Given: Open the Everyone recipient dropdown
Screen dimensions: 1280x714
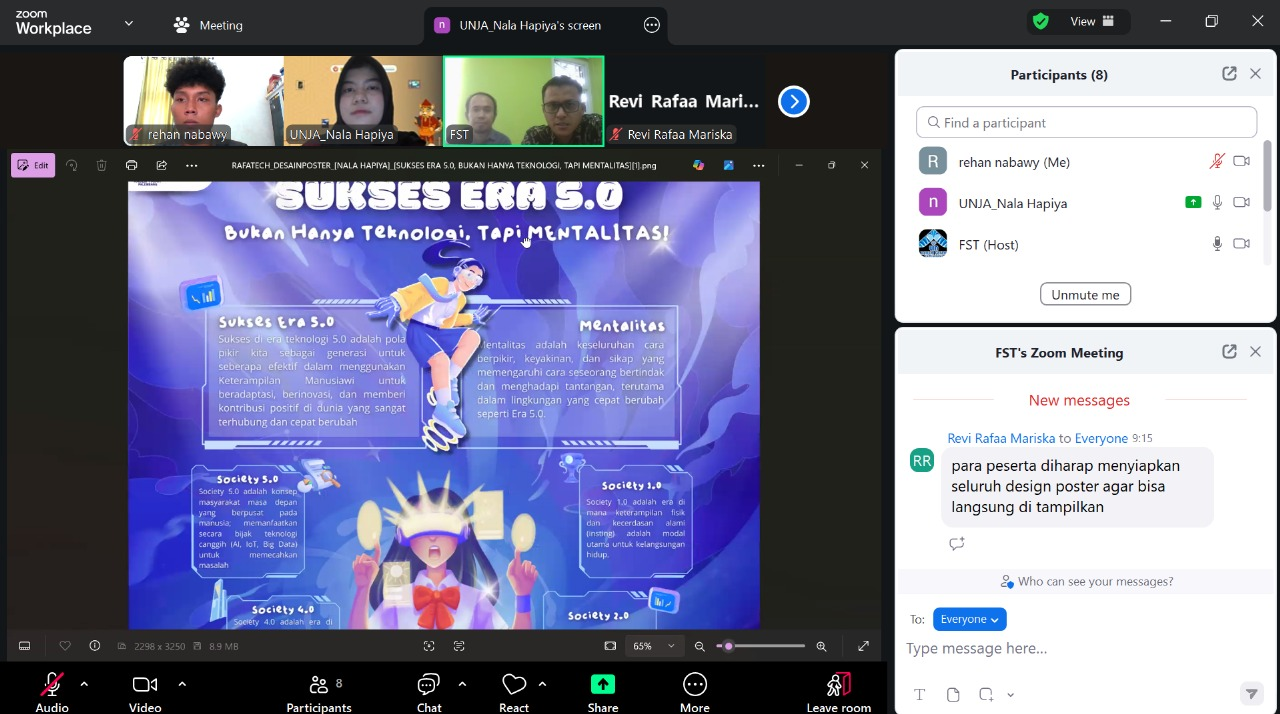Looking at the screenshot, I should (969, 619).
